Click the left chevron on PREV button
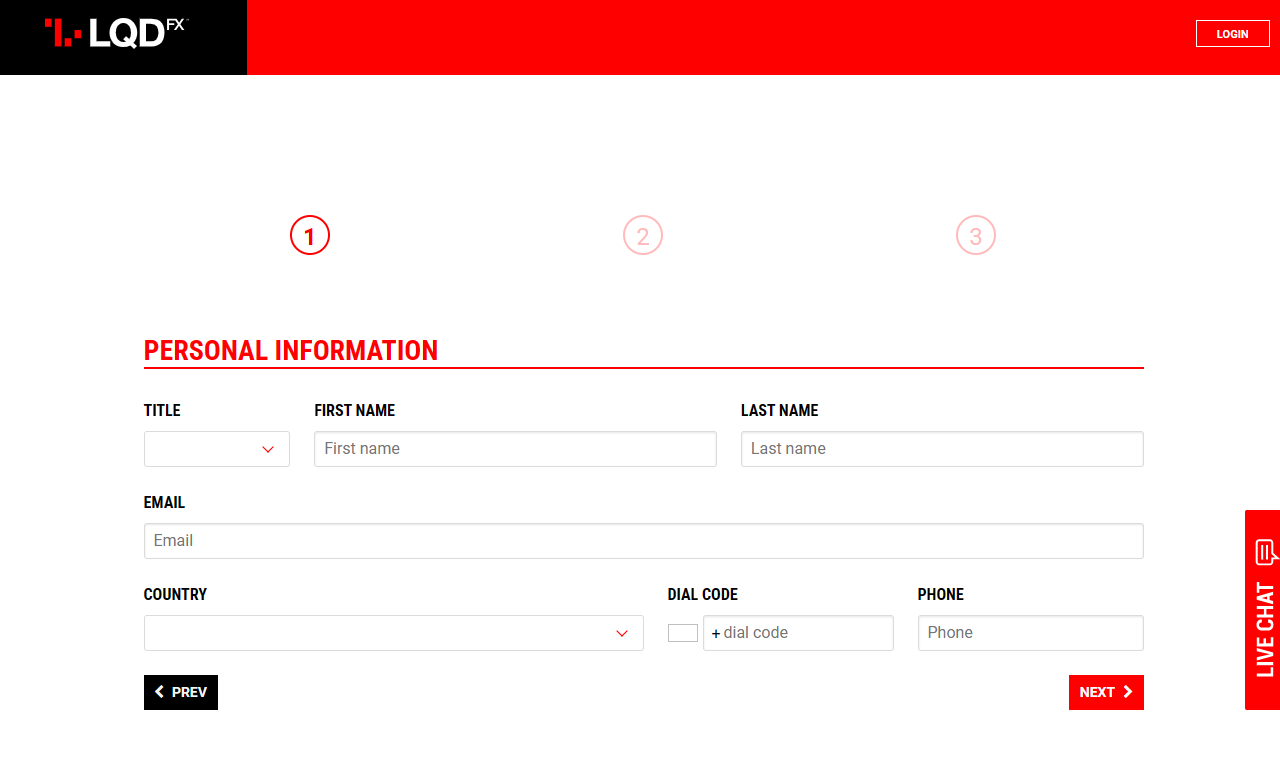This screenshot has height=767, width=1280. click(x=161, y=692)
